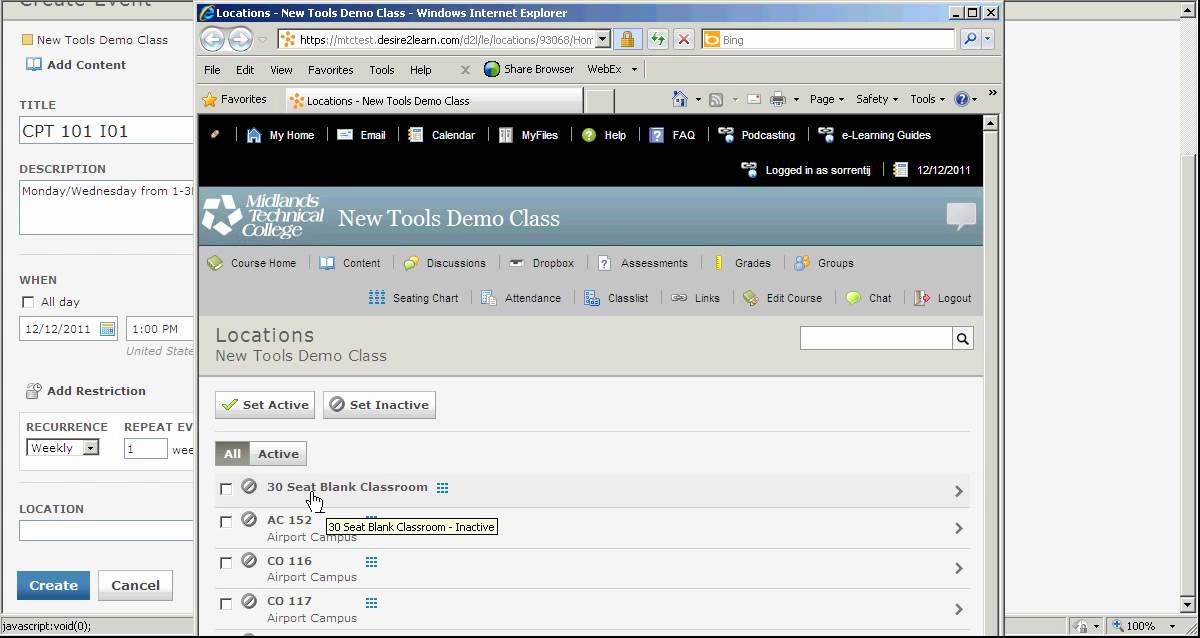
Task: Click the IE Help question mark icon
Action: point(962,99)
